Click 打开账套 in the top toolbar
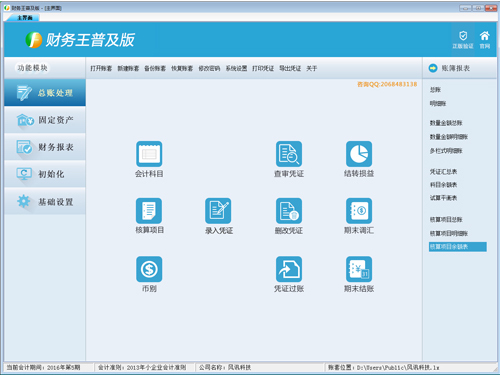The height and width of the screenshot is (375, 500). [x=101, y=68]
